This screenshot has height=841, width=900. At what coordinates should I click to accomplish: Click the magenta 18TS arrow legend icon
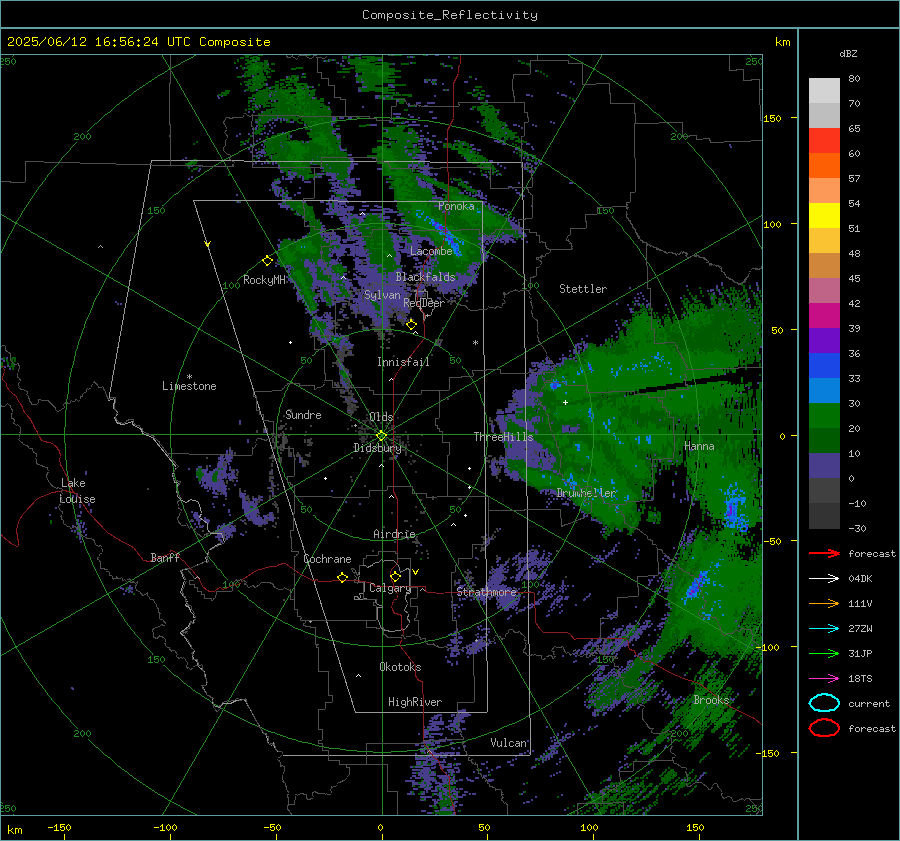click(824, 679)
